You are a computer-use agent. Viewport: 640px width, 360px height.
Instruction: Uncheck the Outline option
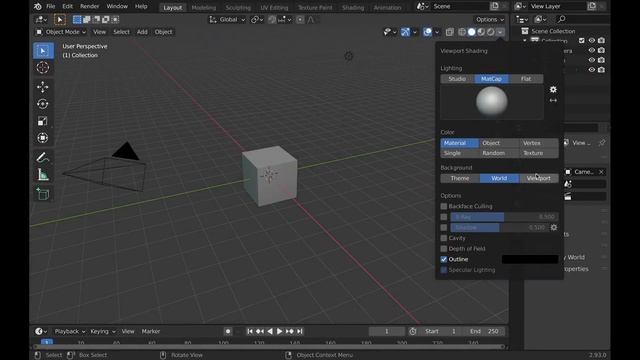(x=444, y=259)
